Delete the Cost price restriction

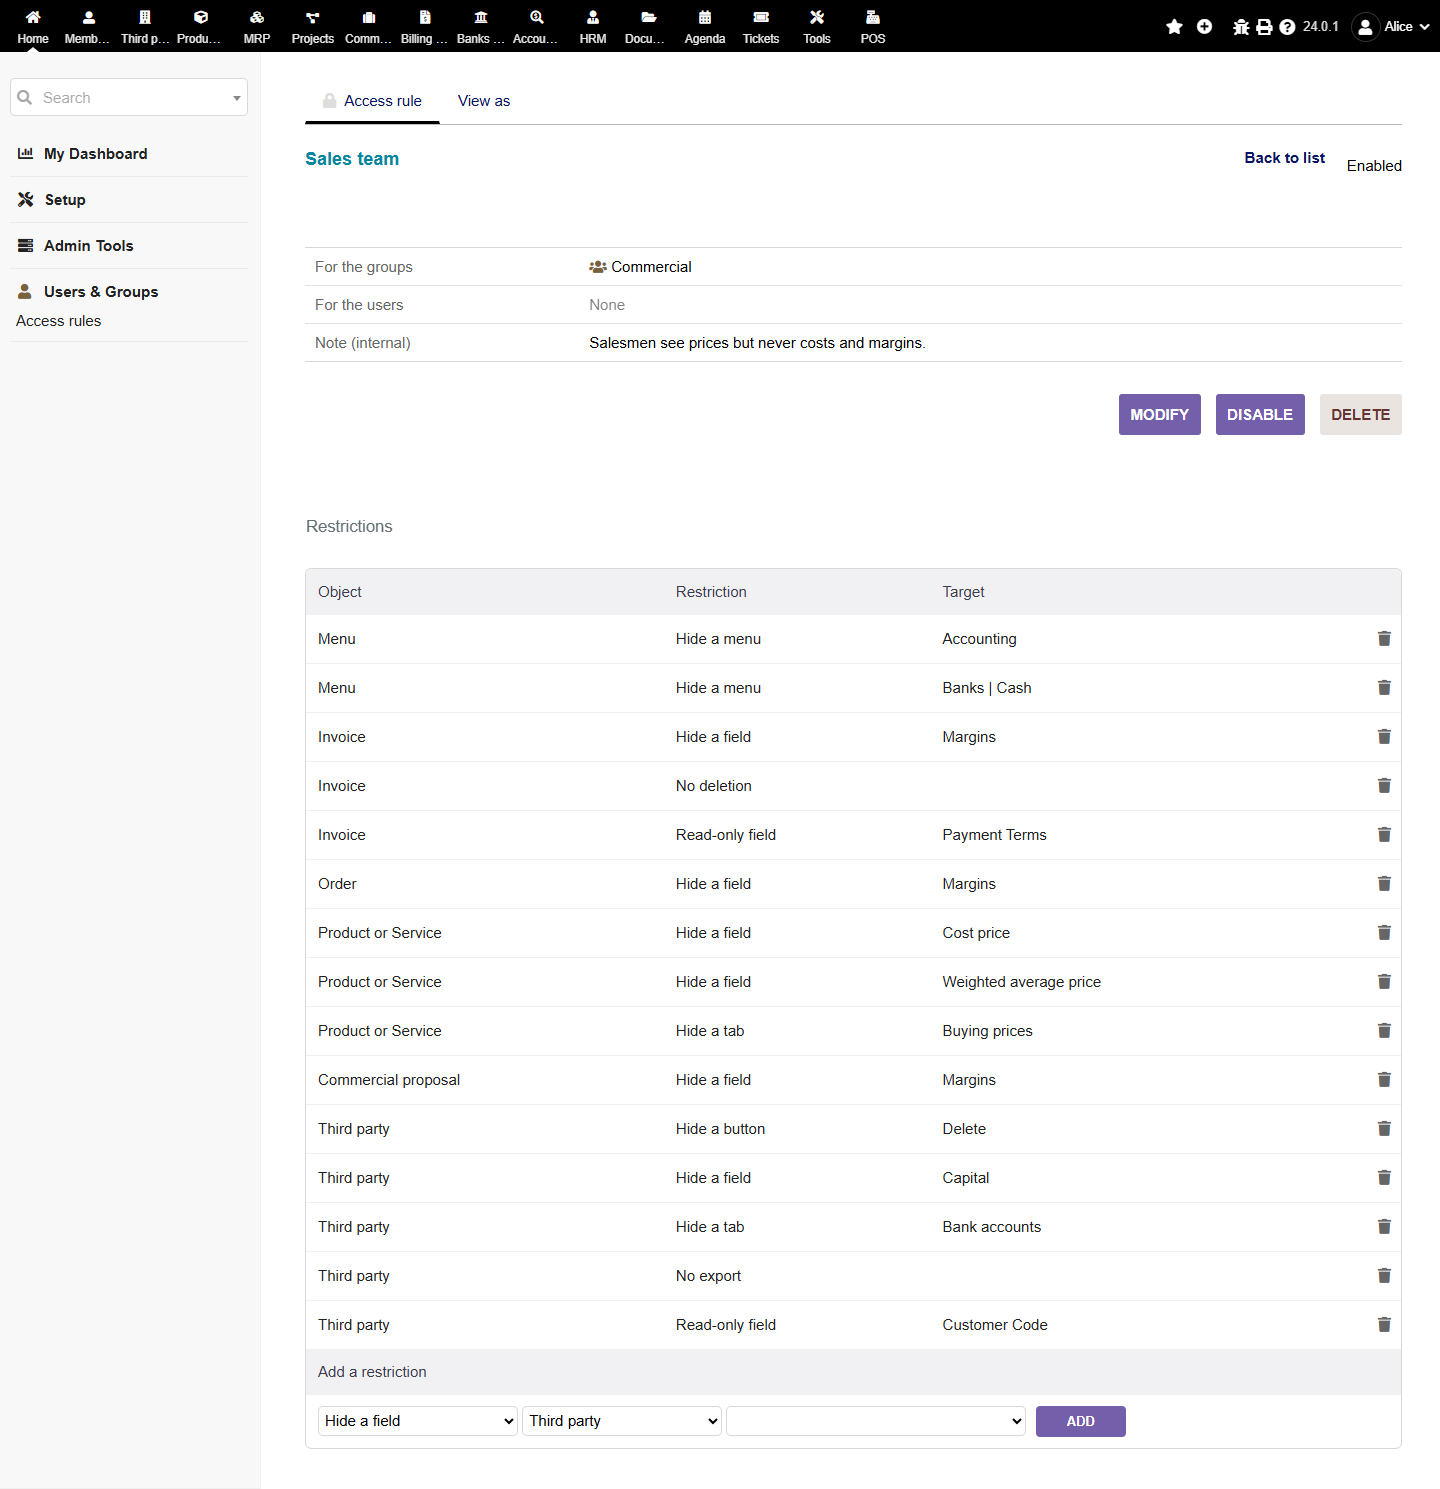click(1384, 933)
